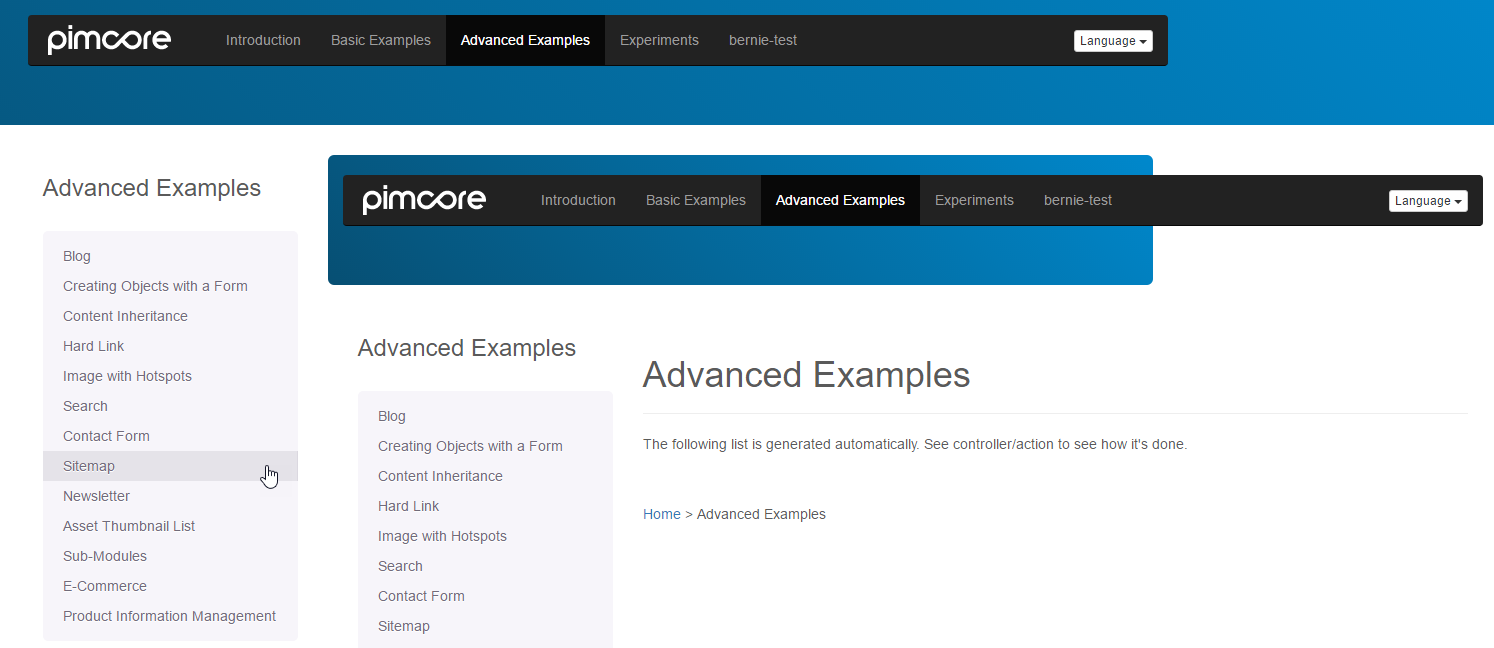Go to Experiments in the inner embedded navigation

pyautogui.click(x=974, y=200)
